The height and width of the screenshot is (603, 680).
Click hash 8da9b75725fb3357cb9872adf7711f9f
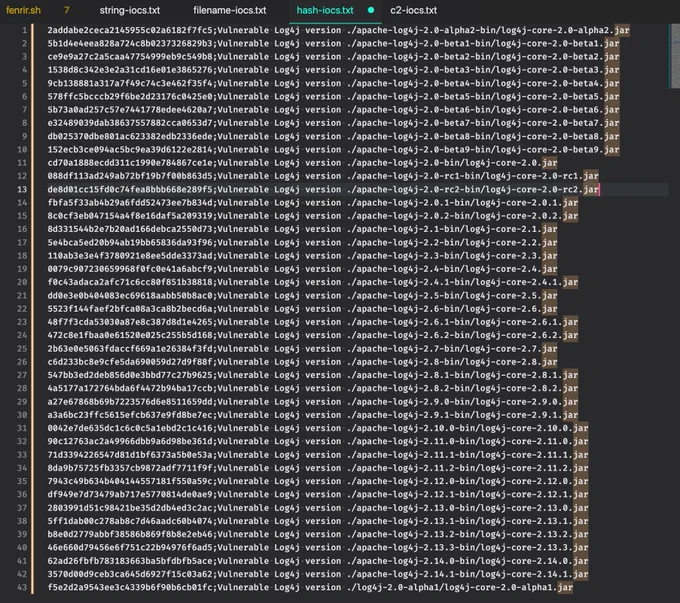(131, 468)
